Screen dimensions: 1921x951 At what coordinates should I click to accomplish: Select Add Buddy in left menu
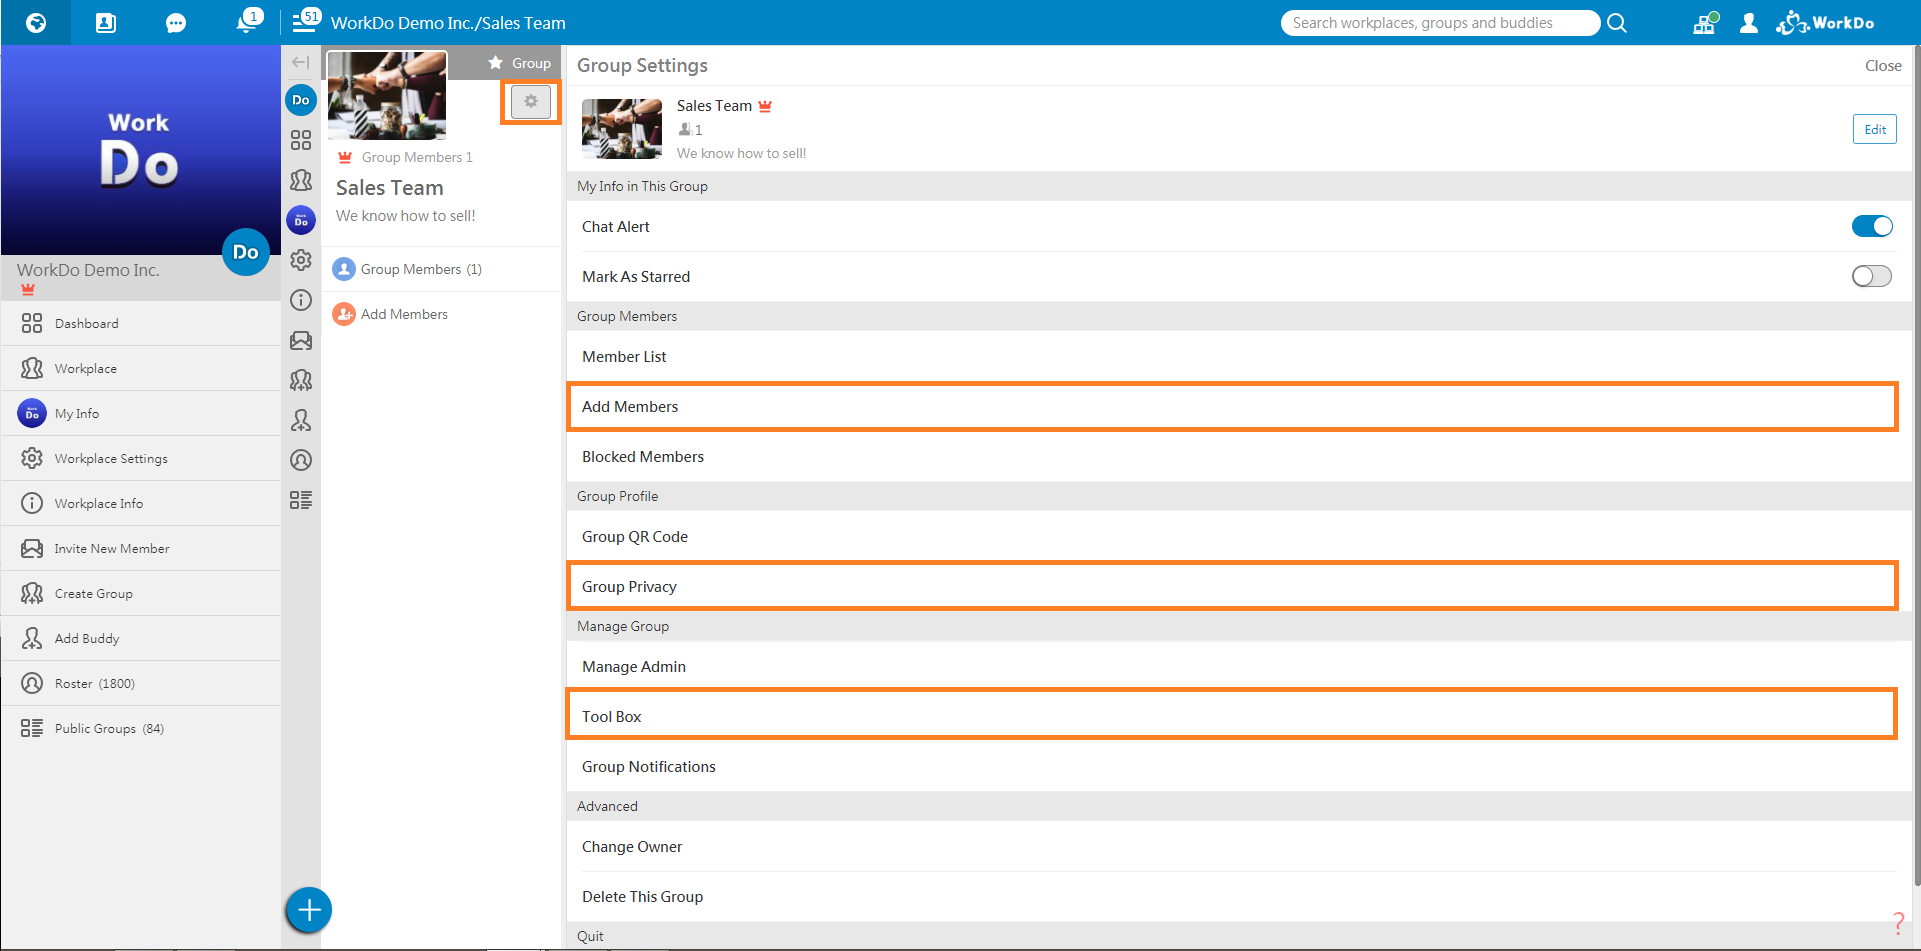coord(141,639)
